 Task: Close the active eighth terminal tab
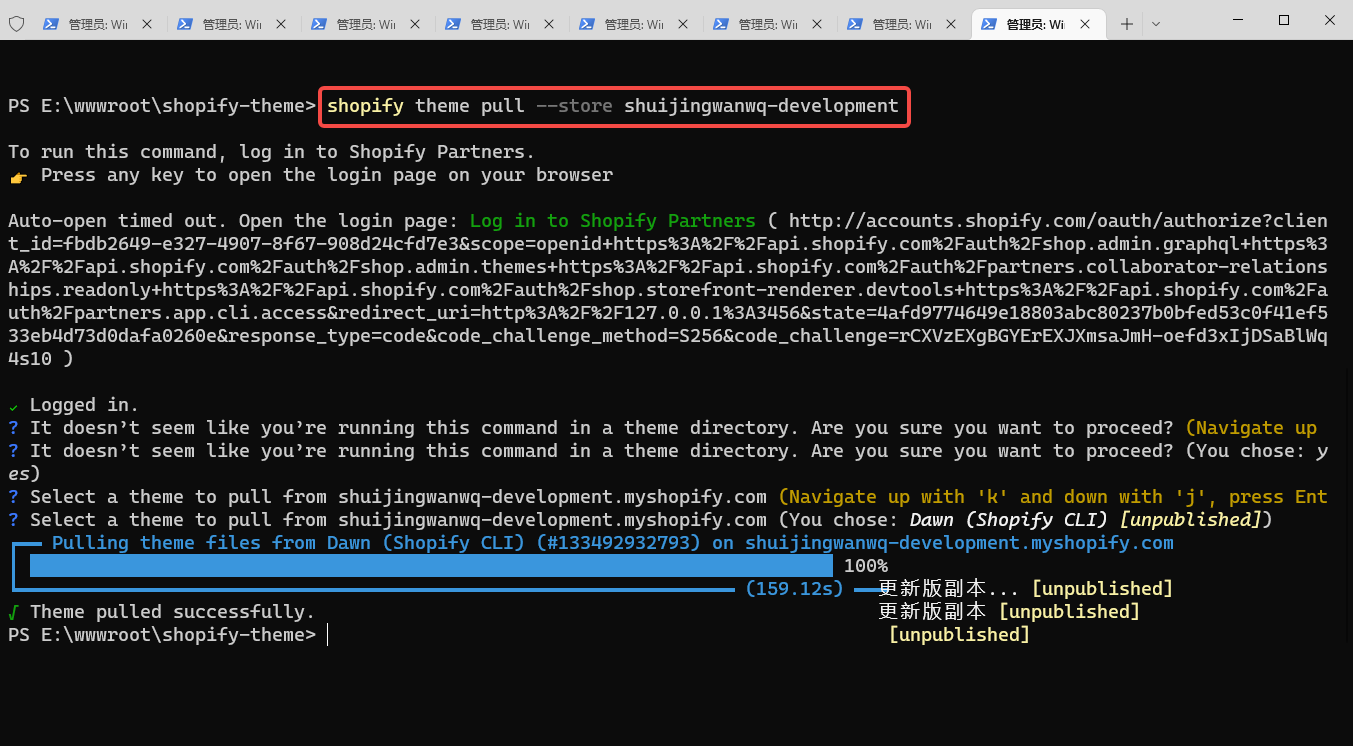coord(1085,24)
